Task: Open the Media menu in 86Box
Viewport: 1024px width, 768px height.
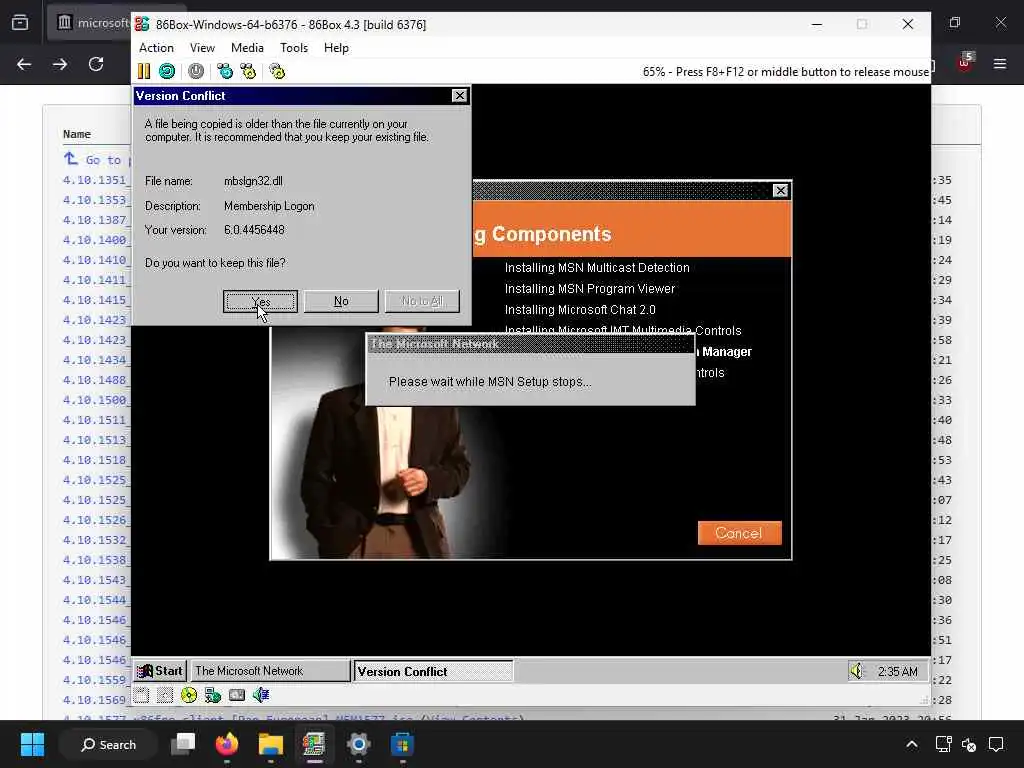Action: (x=248, y=48)
